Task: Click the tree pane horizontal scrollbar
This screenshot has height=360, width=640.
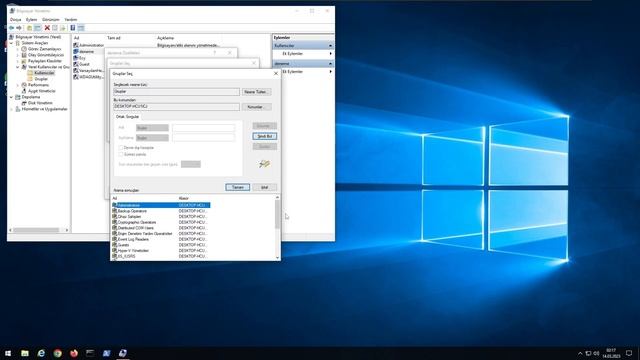Action: [36, 230]
